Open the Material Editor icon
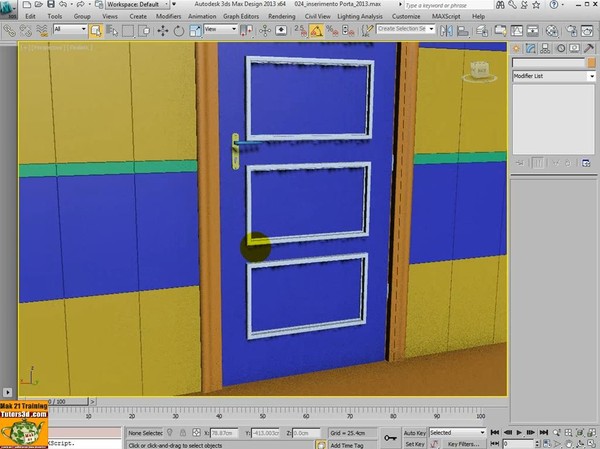The image size is (600, 449). 551,31
